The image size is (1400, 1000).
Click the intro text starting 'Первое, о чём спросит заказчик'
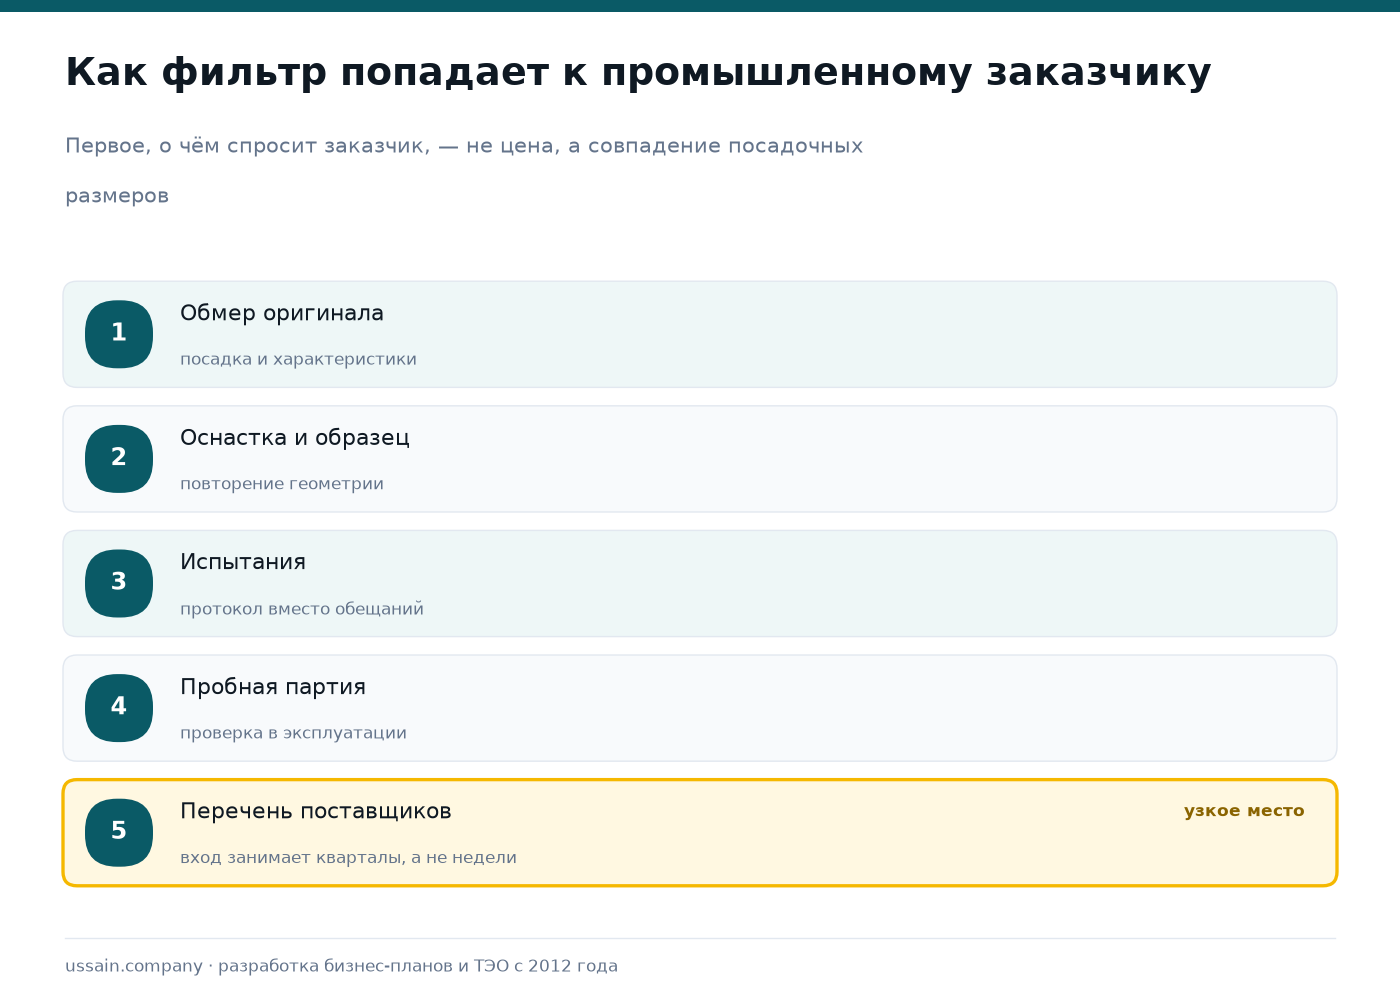pos(464,171)
